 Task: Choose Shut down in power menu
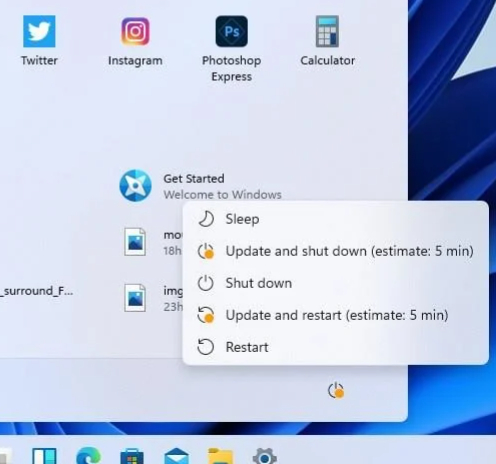[336, 283]
